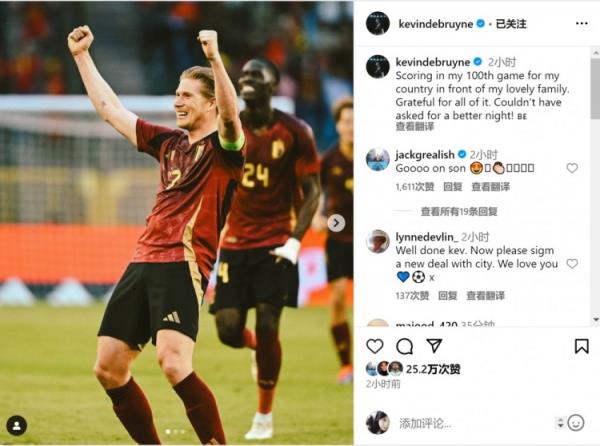View translation of the post caption
This screenshot has height=446, width=600.
[415, 127]
